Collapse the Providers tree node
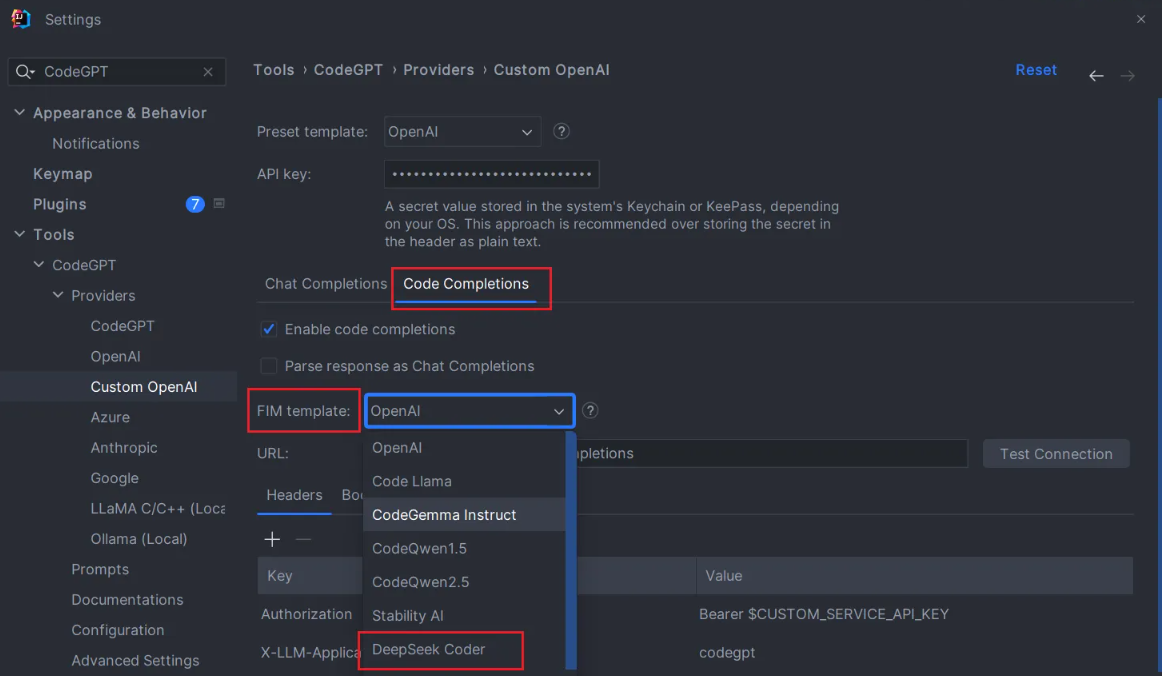This screenshot has width=1162, height=676. click(58, 295)
